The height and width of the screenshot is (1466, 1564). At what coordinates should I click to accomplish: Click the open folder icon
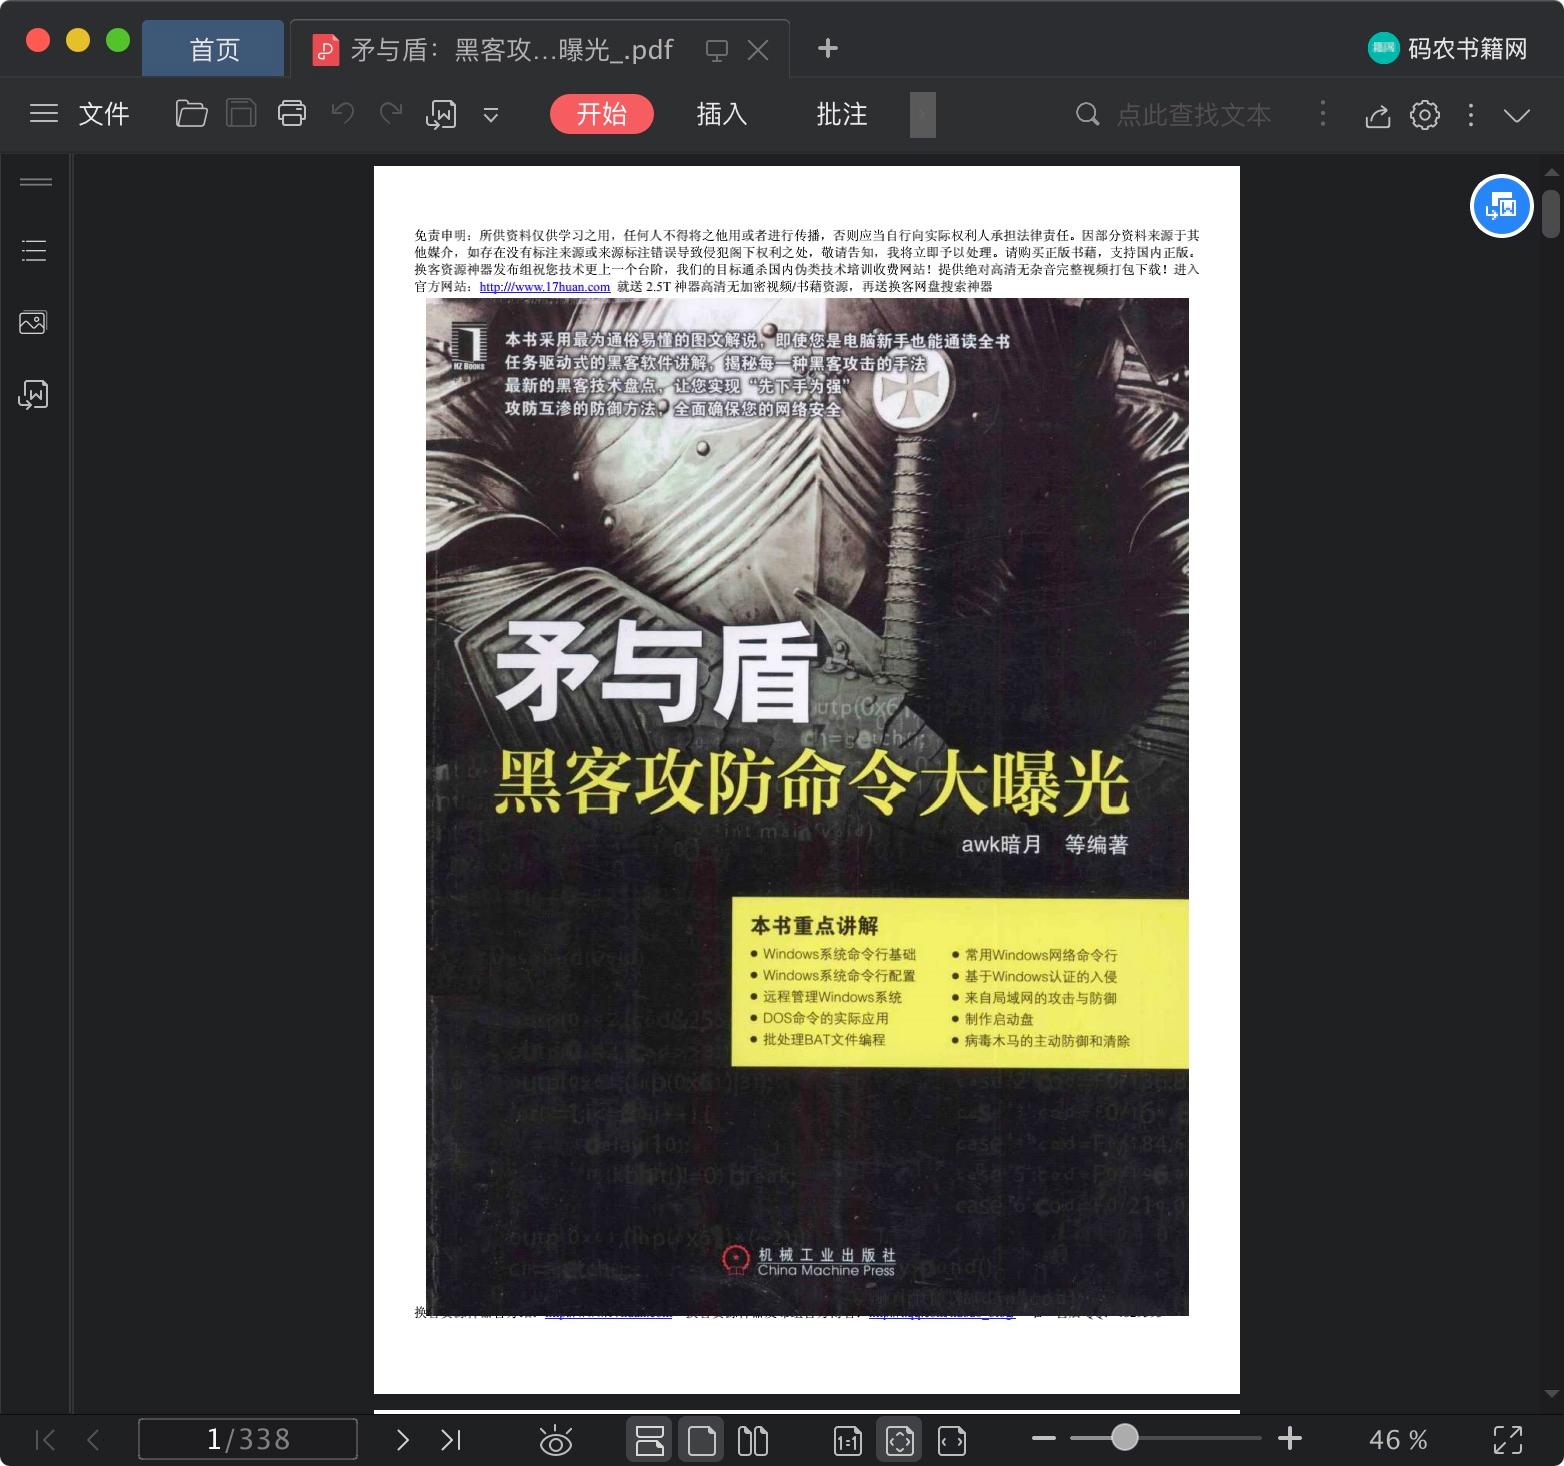tap(191, 114)
